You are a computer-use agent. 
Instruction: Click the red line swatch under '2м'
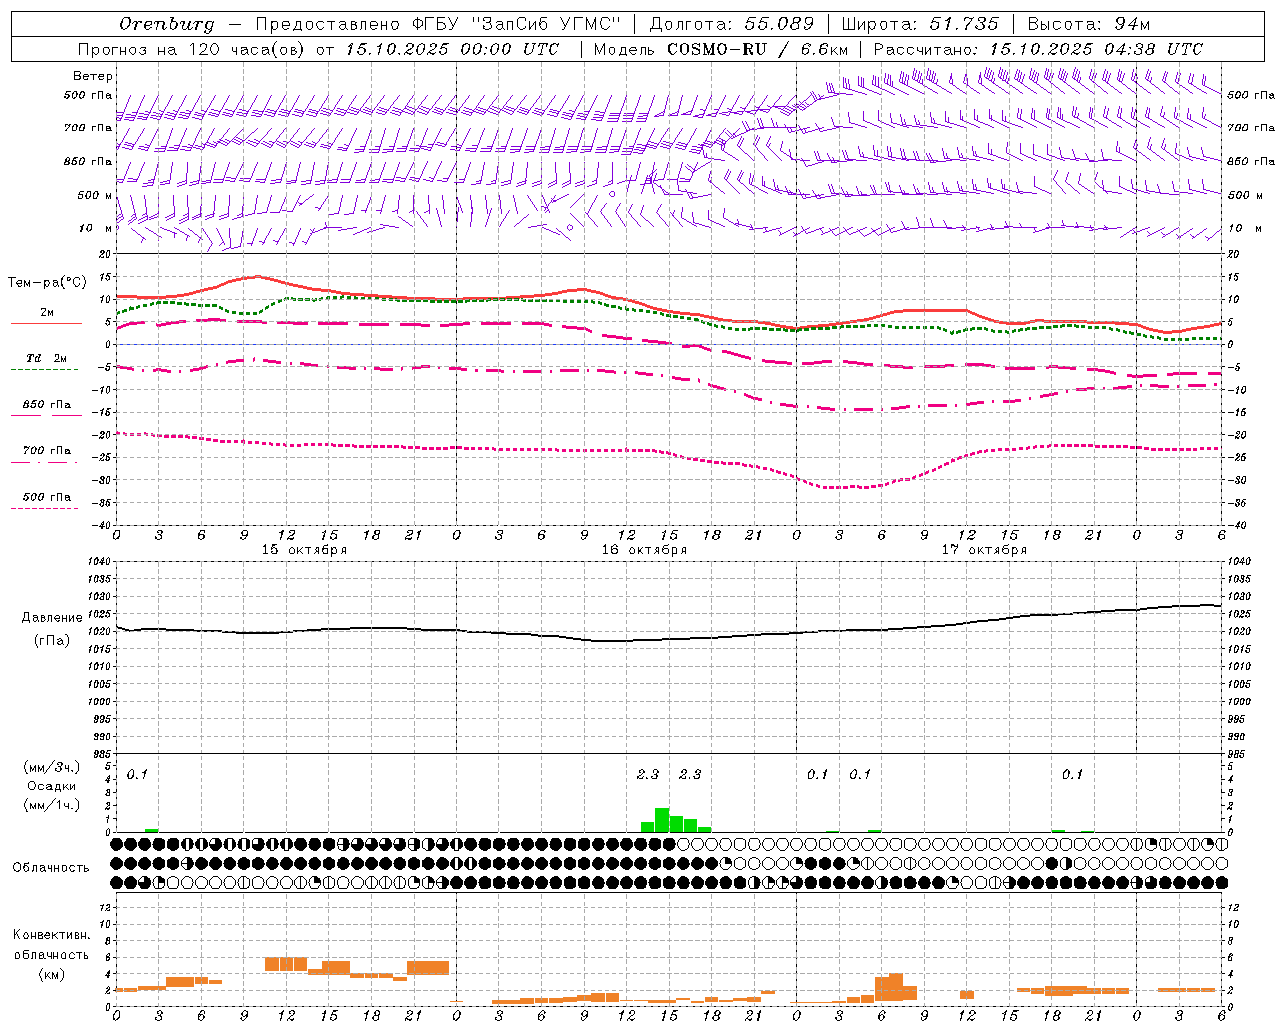[x=46, y=324]
